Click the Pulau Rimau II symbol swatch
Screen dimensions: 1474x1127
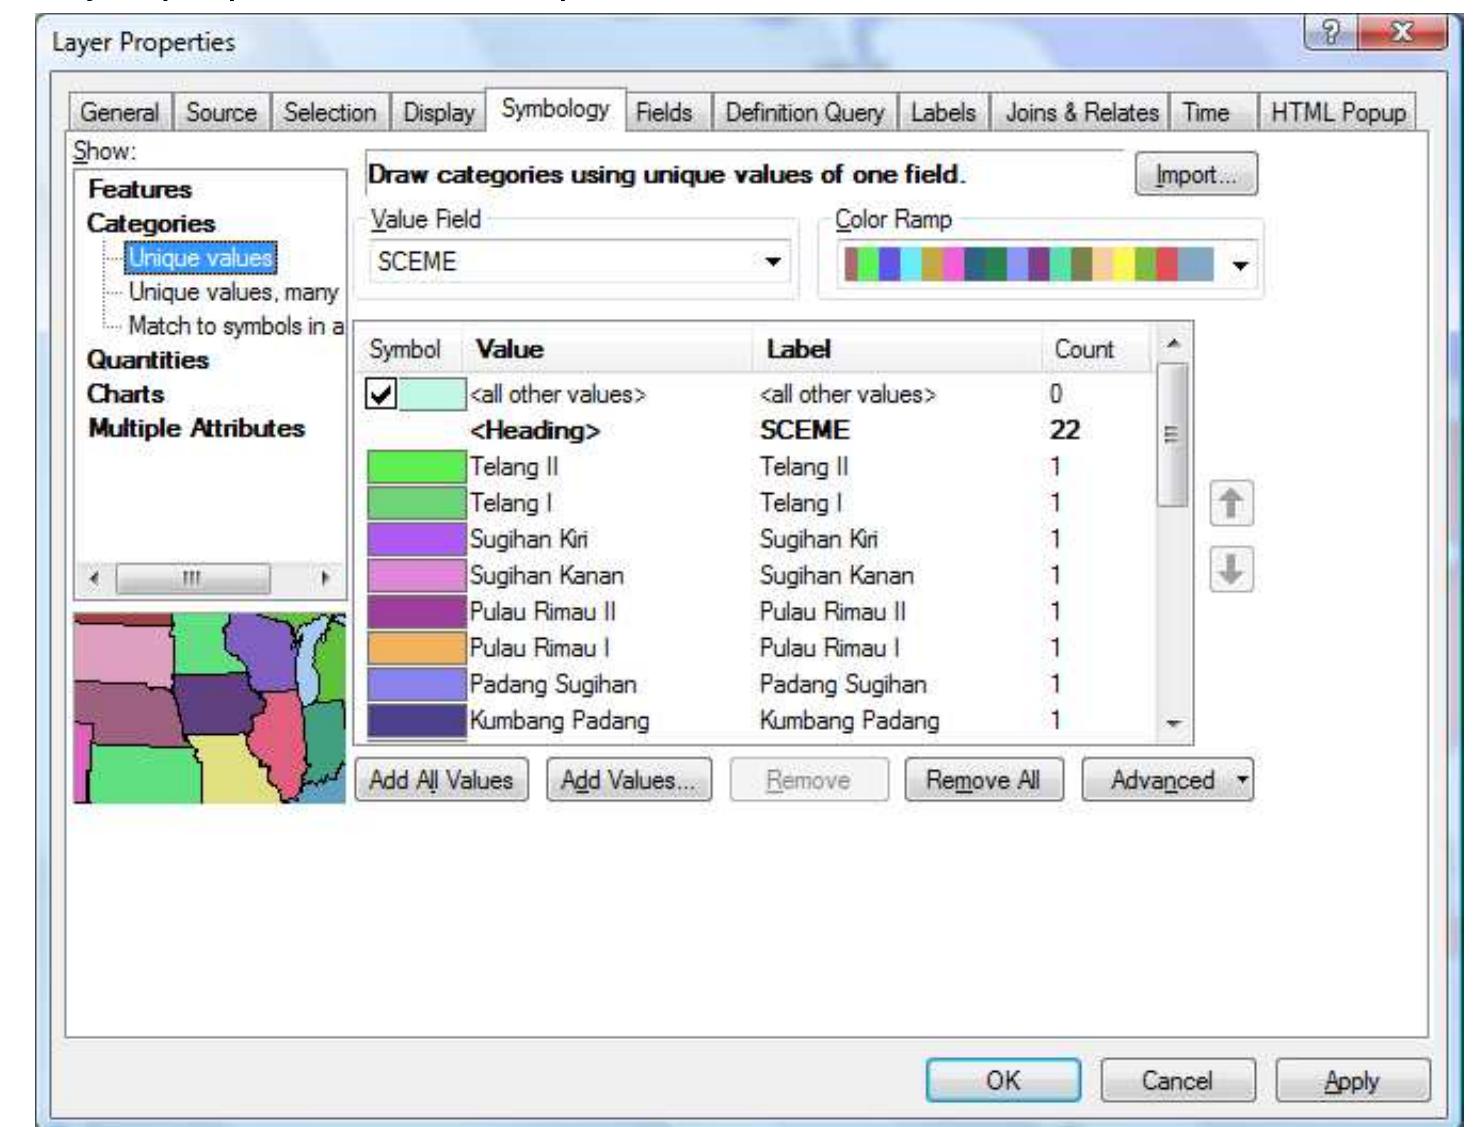416,612
